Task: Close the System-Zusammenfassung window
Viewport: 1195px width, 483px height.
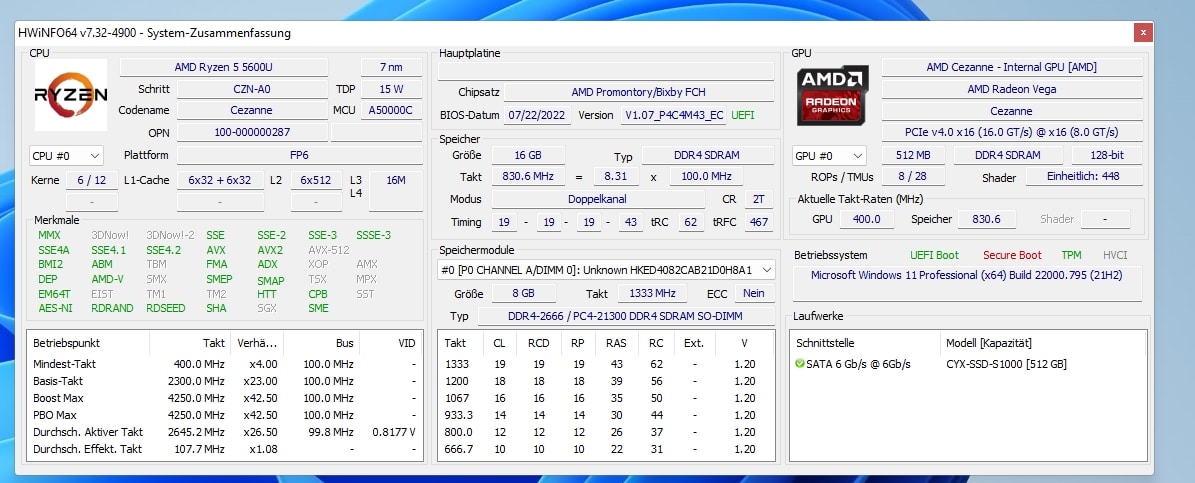Action: click(x=1142, y=33)
